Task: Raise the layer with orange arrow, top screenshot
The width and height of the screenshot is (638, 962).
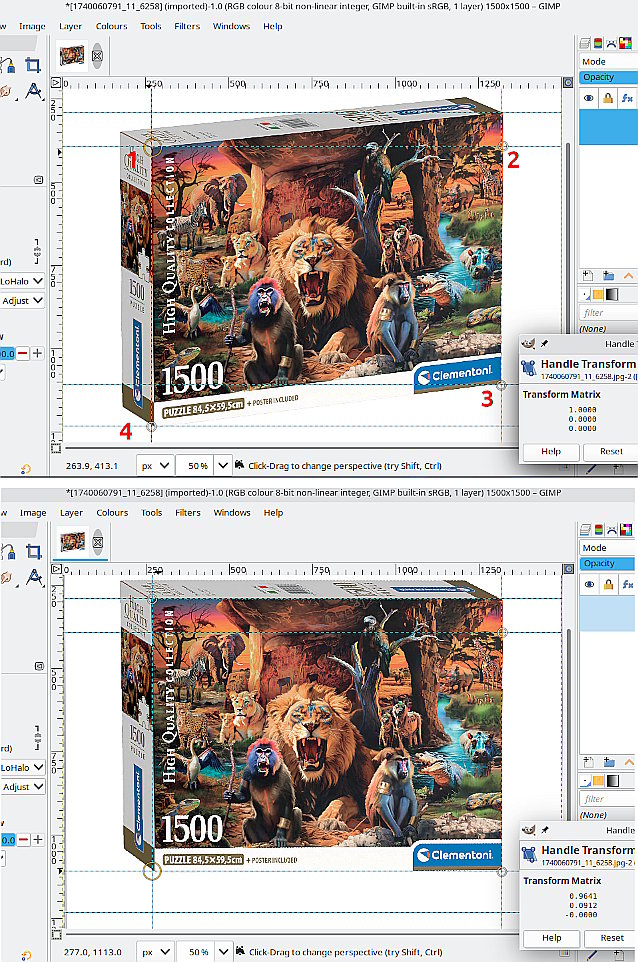Action: coord(628,275)
